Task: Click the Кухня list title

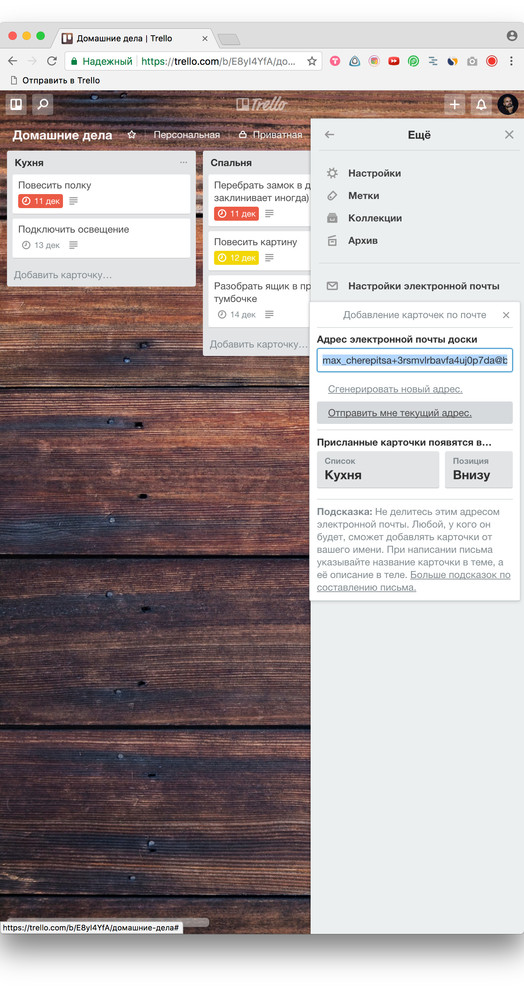Action: coord(29,162)
